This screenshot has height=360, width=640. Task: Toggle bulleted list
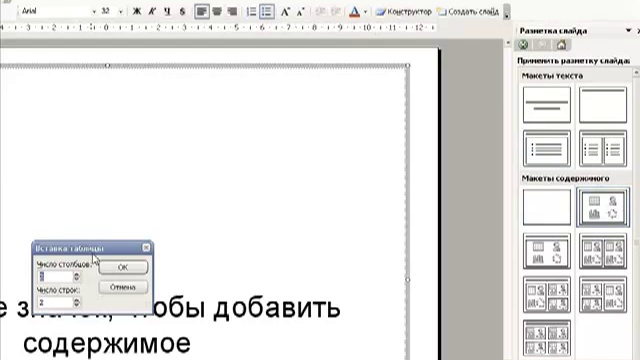pos(267,11)
